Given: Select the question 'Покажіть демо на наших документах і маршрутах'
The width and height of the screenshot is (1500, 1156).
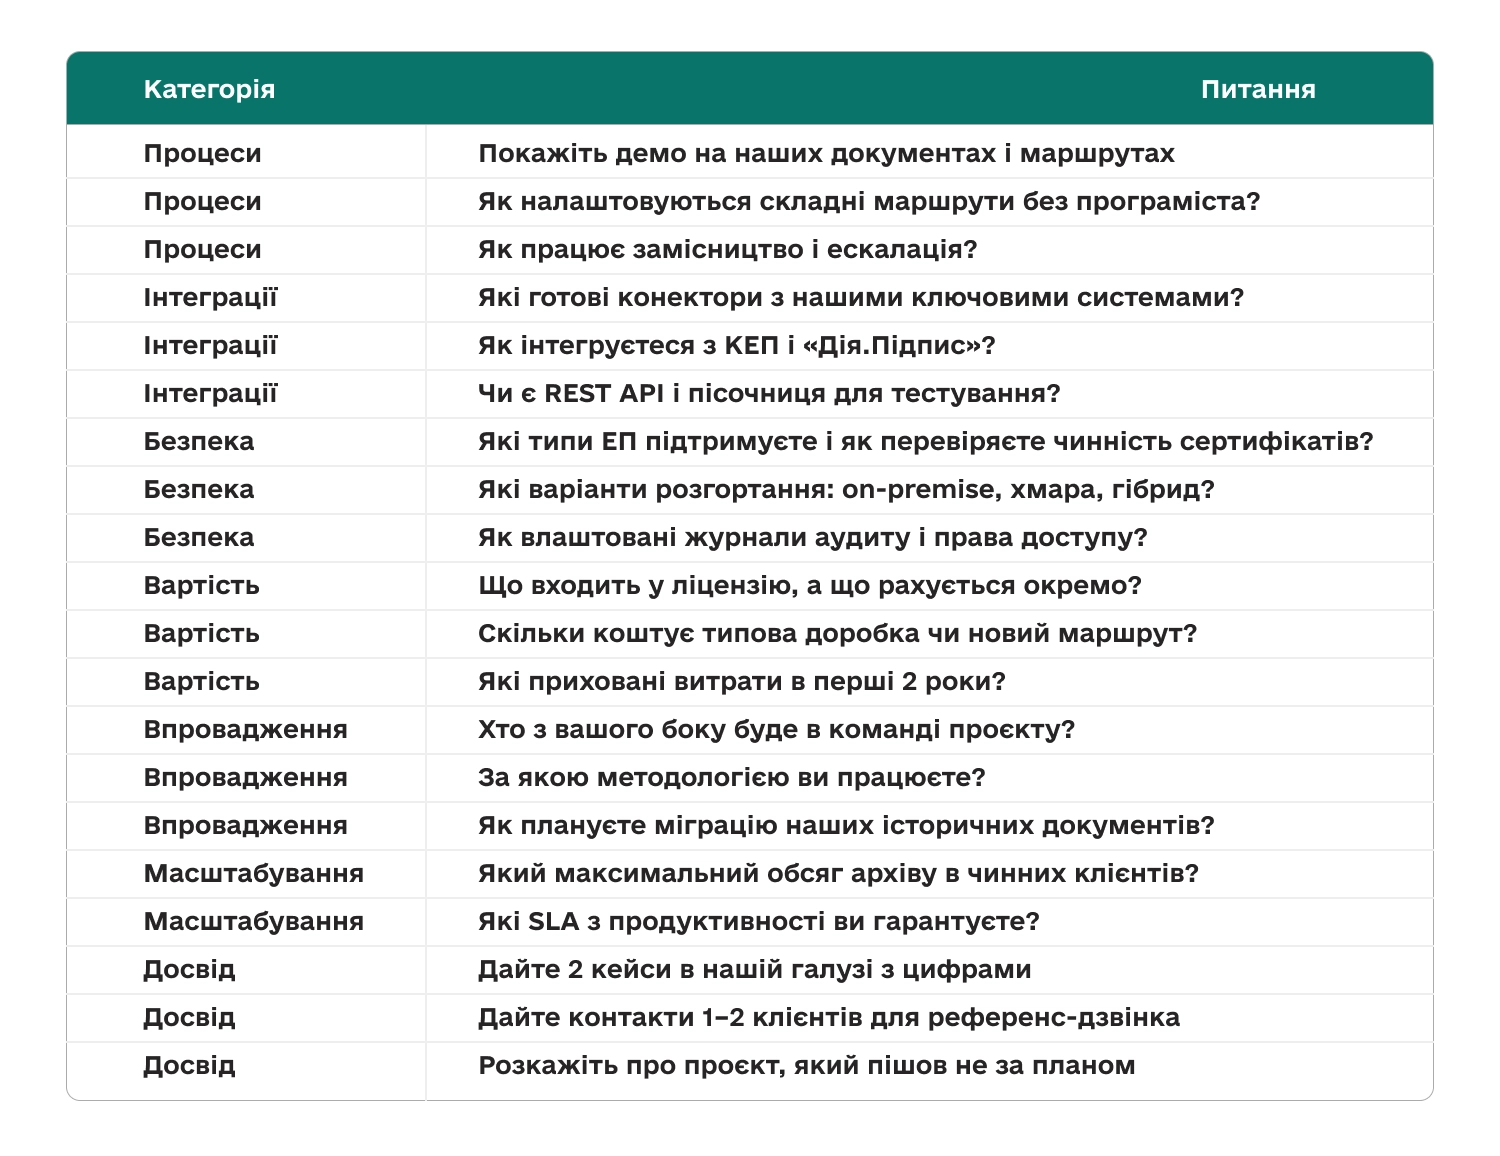Looking at the screenshot, I should click(x=826, y=153).
